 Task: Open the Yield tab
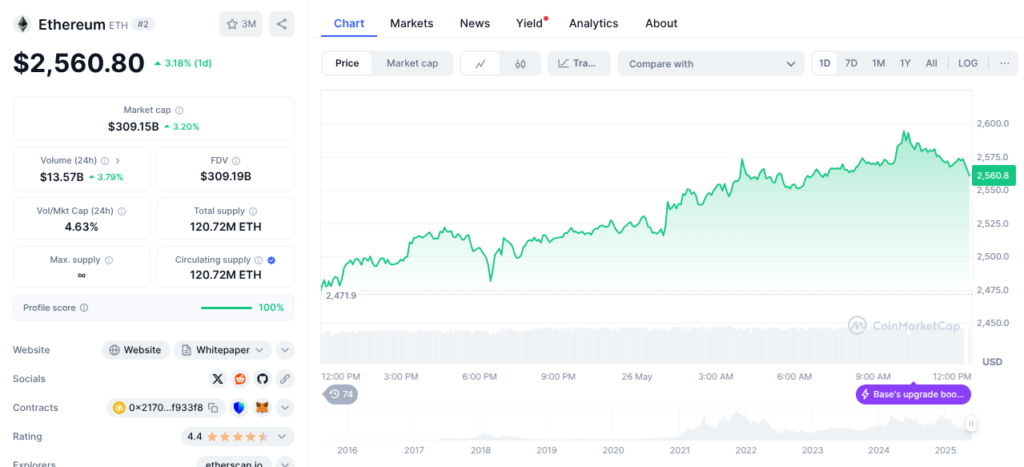pos(530,24)
